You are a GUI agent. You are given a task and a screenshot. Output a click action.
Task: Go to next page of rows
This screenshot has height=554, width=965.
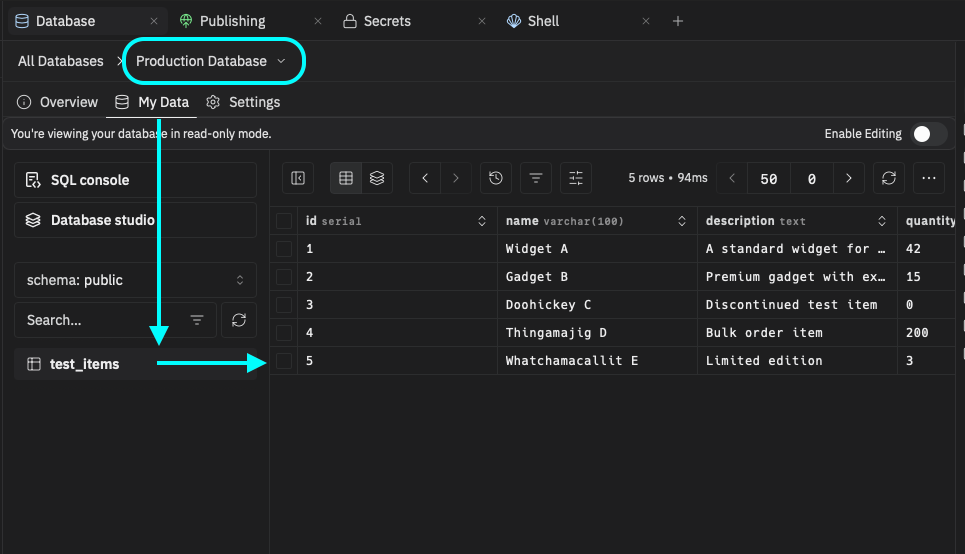(849, 178)
